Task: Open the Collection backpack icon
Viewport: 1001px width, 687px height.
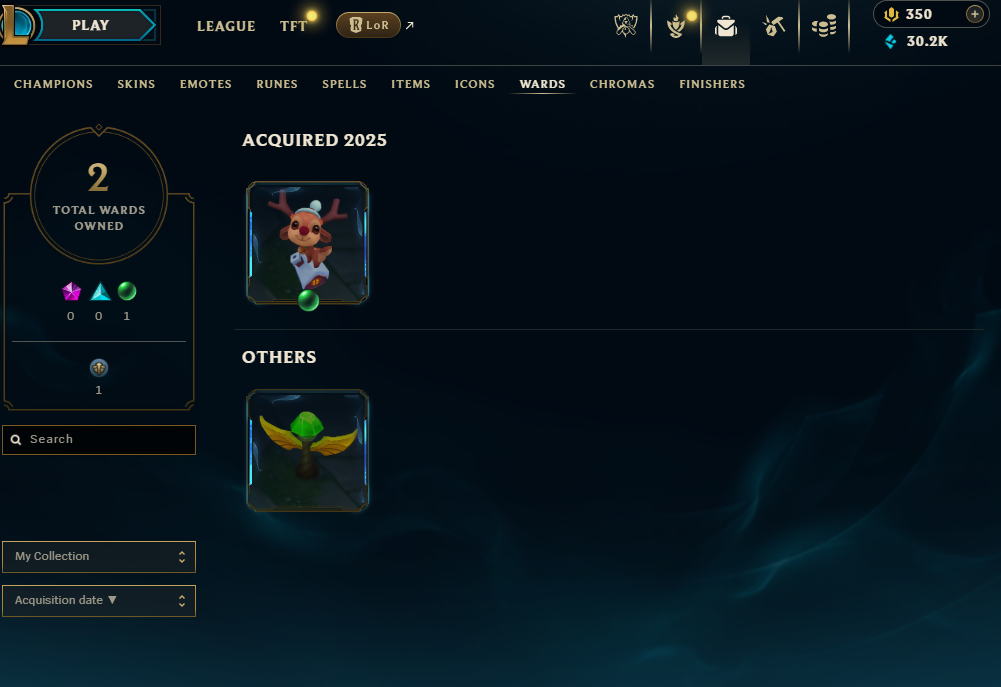Action: click(726, 26)
